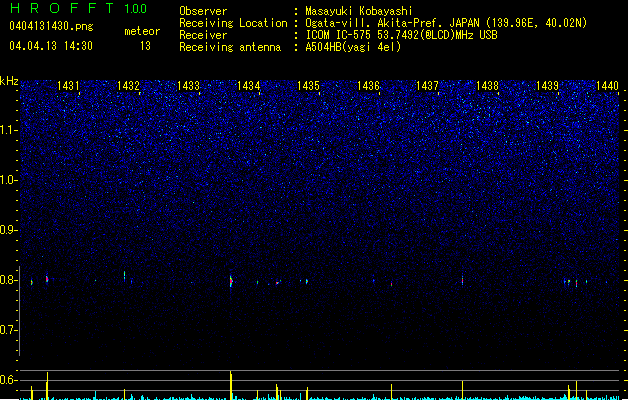Viewport: 629px width, 400px height.
Task: Click the 1433 time marker
Action: pos(188,85)
